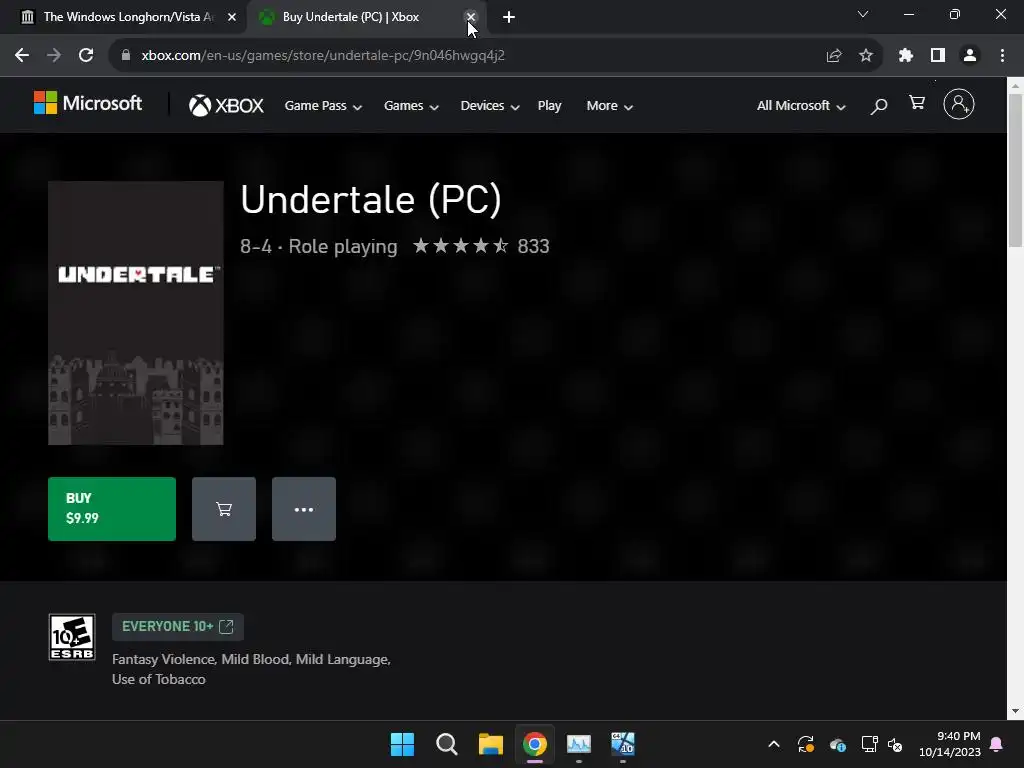The width and height of the screenshot is (1024, 768).
Task: Expand the Game Pass menu
Action: tap(323, 106)
